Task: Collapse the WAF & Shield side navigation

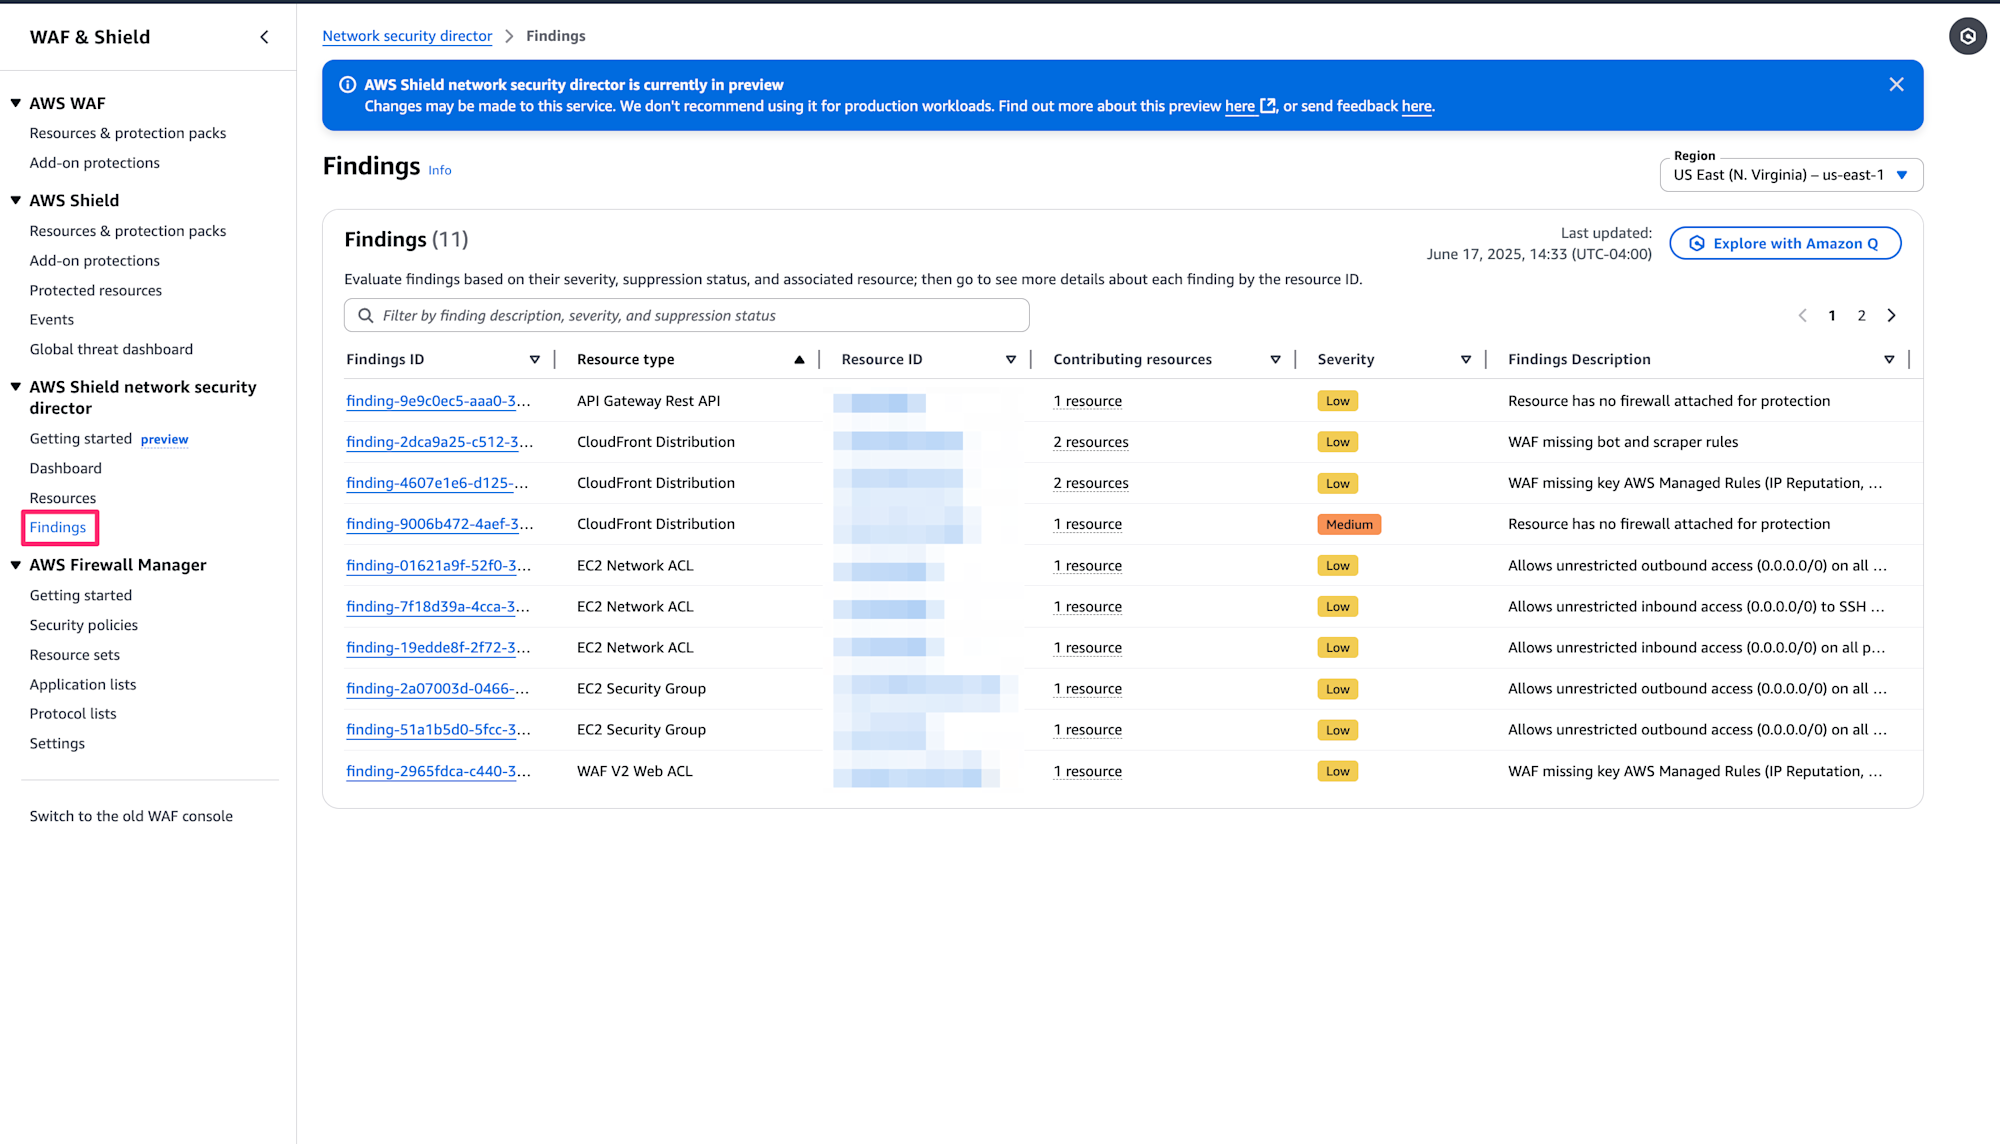Action: pos(264,37)
